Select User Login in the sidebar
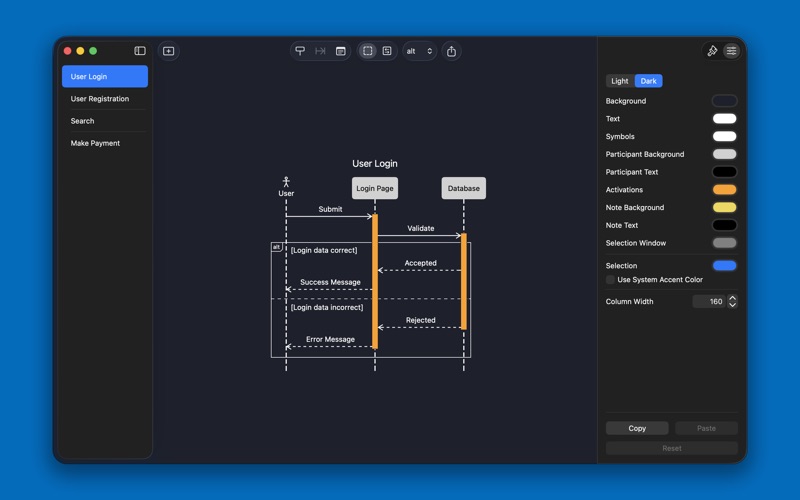The width and height of the screenshot is (800, 500). coord(105,77)
